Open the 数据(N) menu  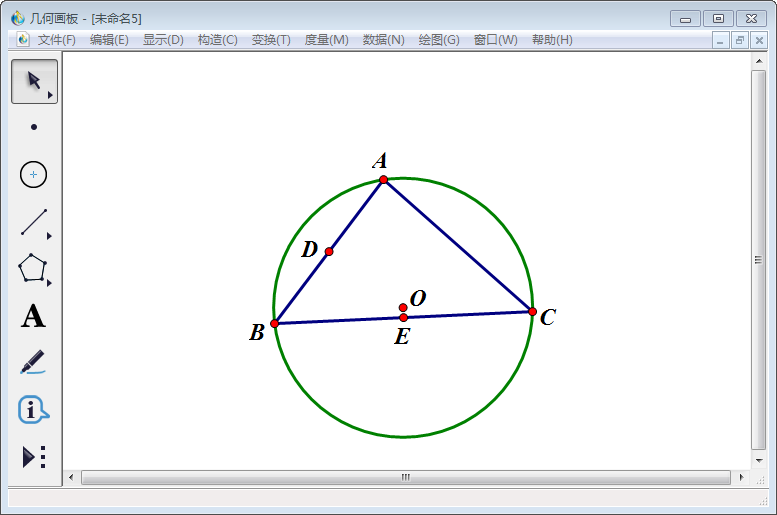384,40
